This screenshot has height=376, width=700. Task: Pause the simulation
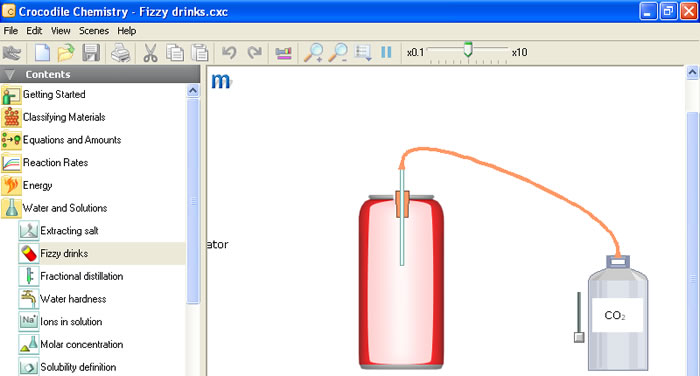click(x=387, y=52)
